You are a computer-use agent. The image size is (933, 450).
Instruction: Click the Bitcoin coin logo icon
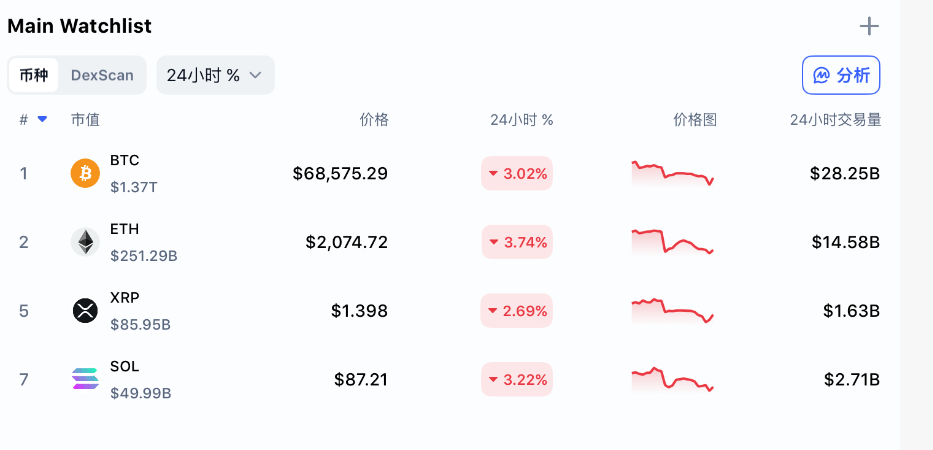[x=85, y=173]
